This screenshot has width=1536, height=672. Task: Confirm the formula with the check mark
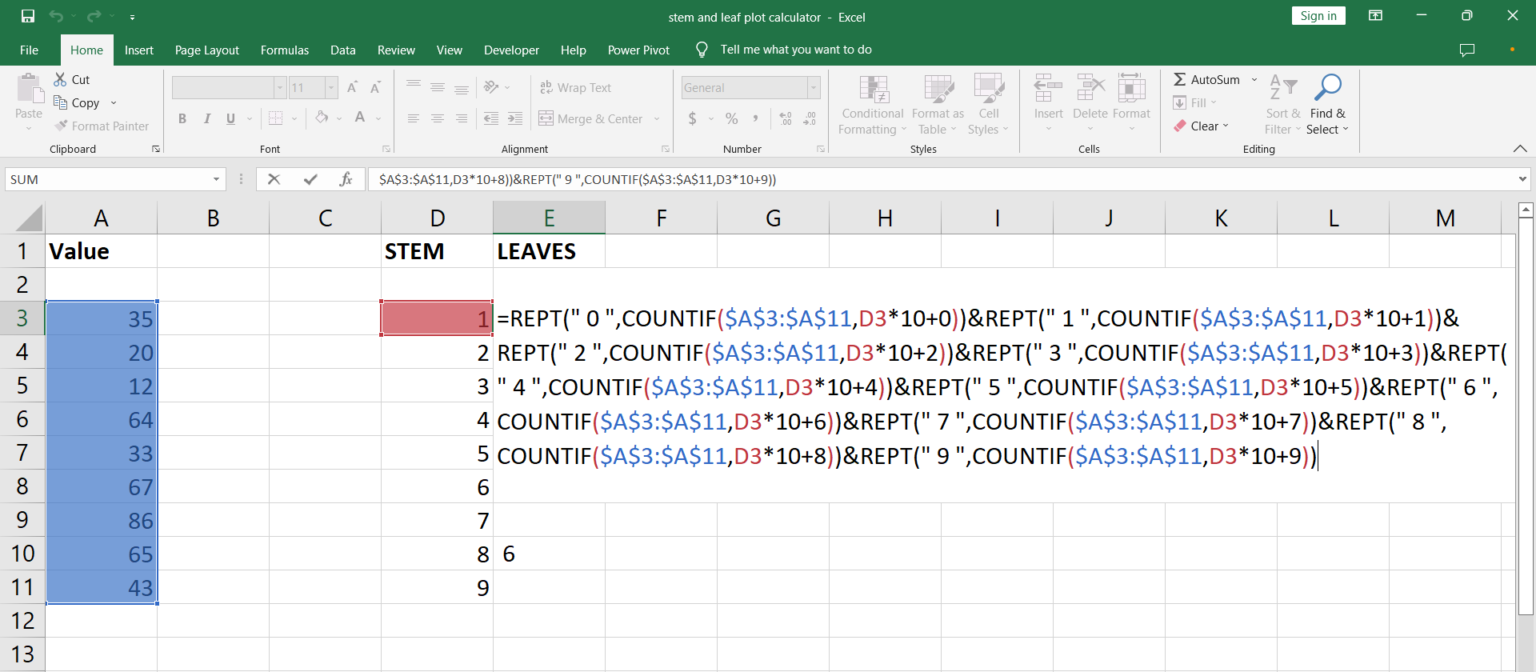(x=309, y=178)
